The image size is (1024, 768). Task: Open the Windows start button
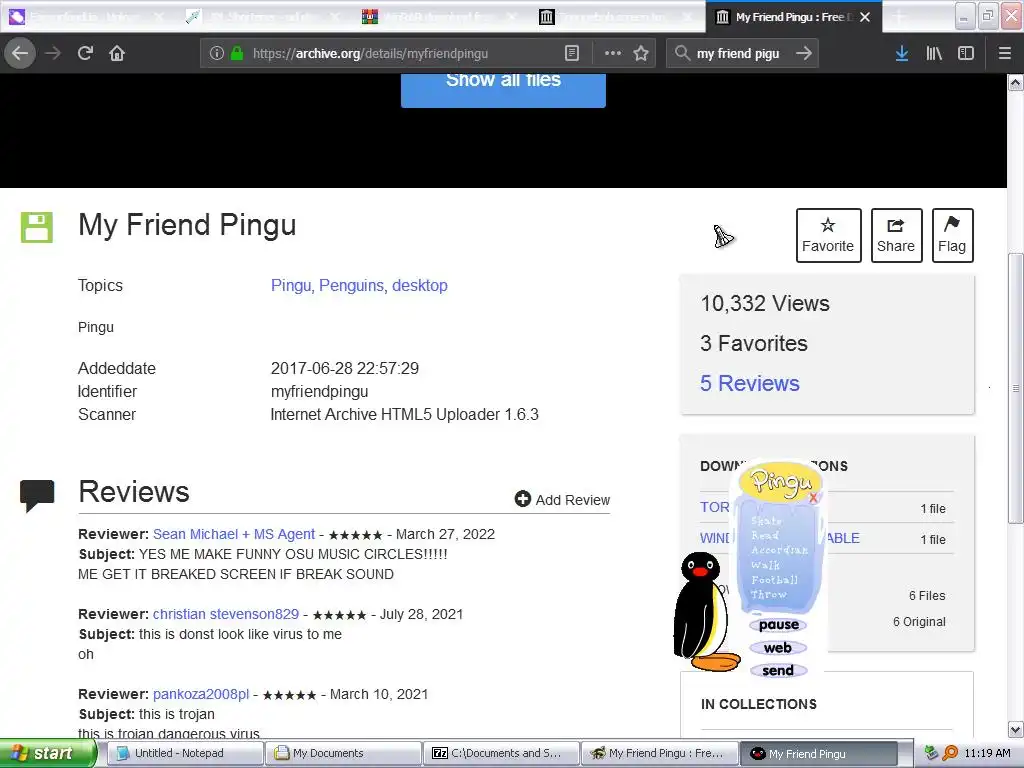pyautogui.click(x=49, y=753)
